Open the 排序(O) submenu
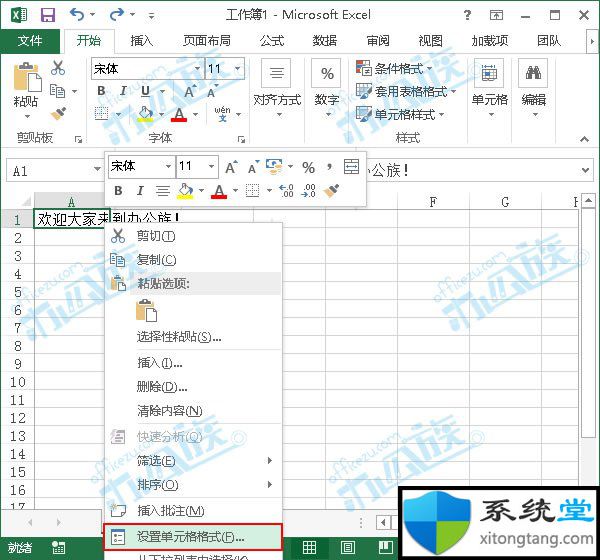 [193, 485]
